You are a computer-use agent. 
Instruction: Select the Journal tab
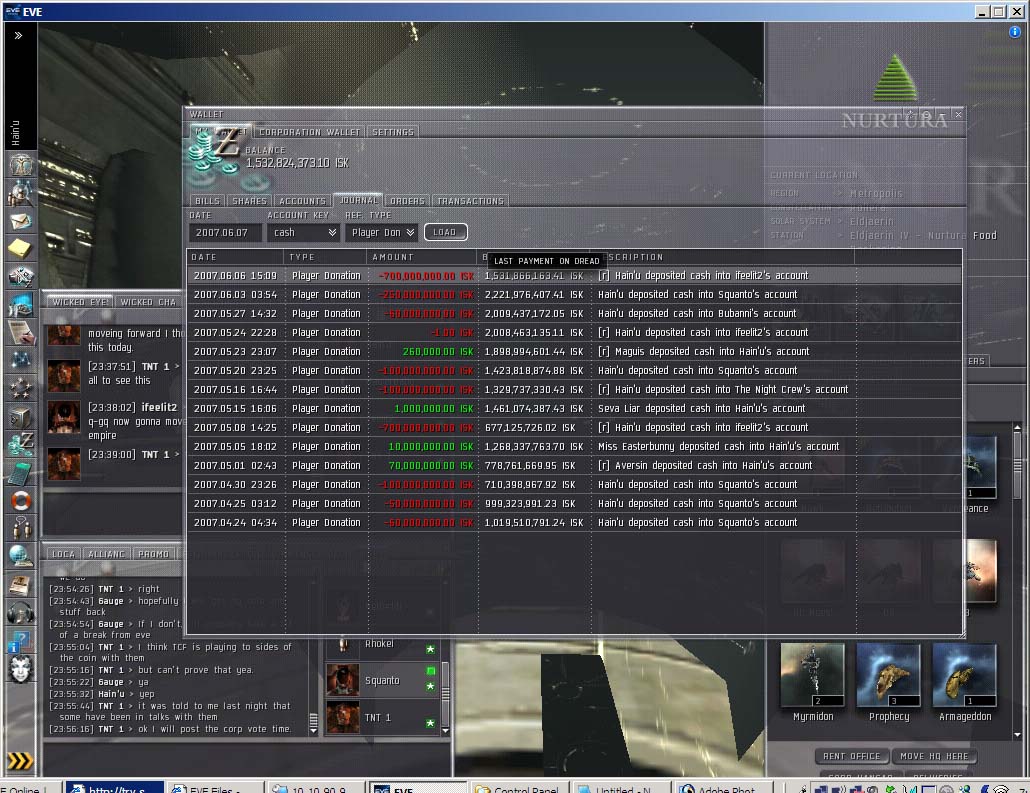(359, 200)
